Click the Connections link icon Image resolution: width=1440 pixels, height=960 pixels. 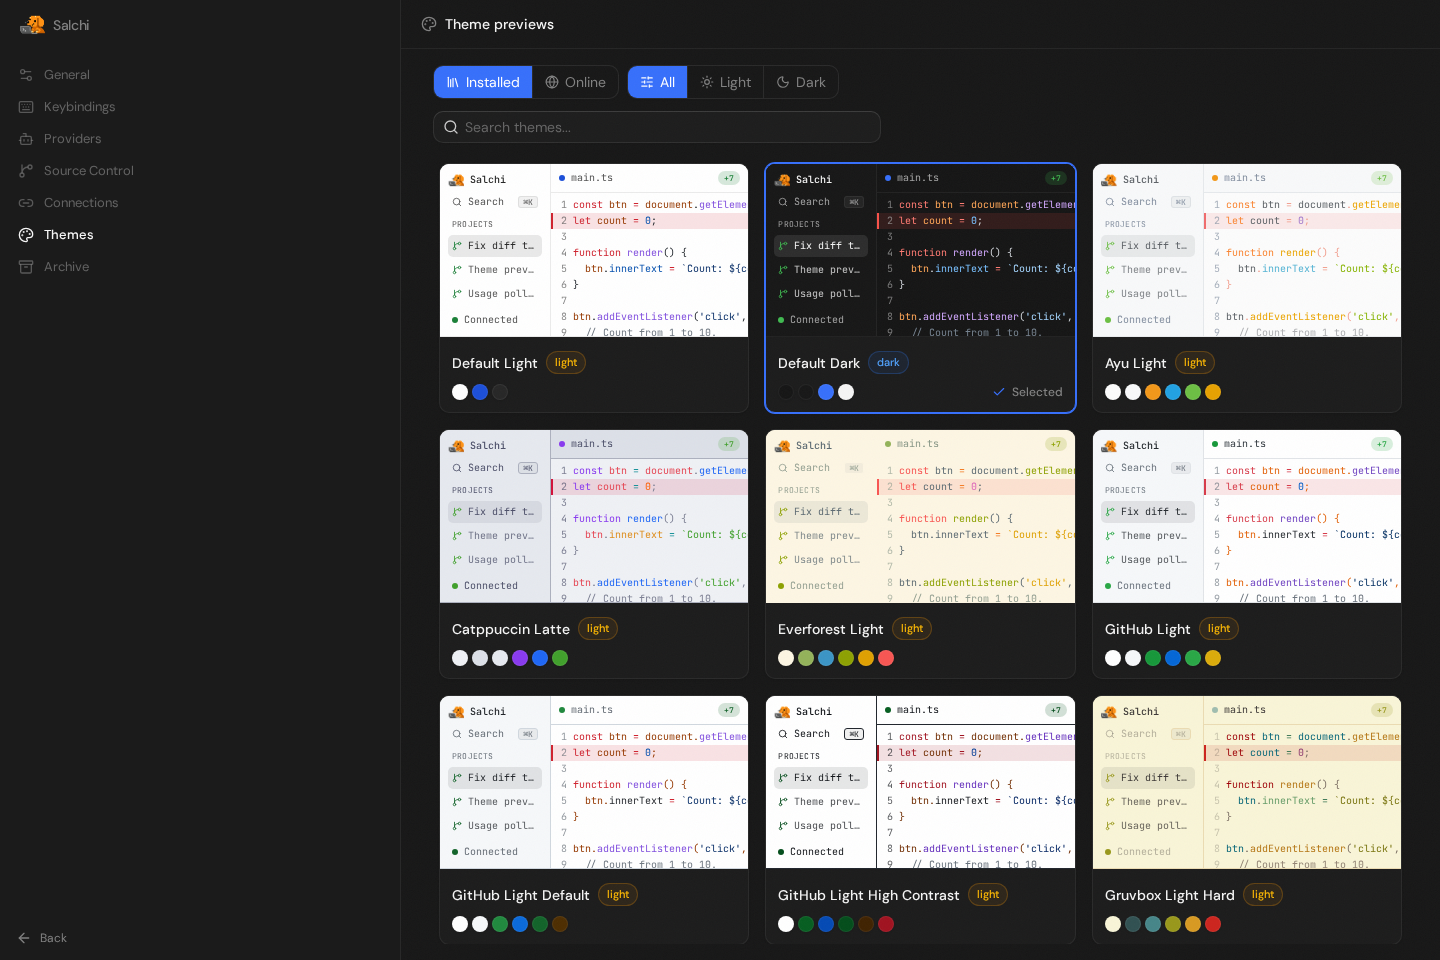tap(26, 203)
